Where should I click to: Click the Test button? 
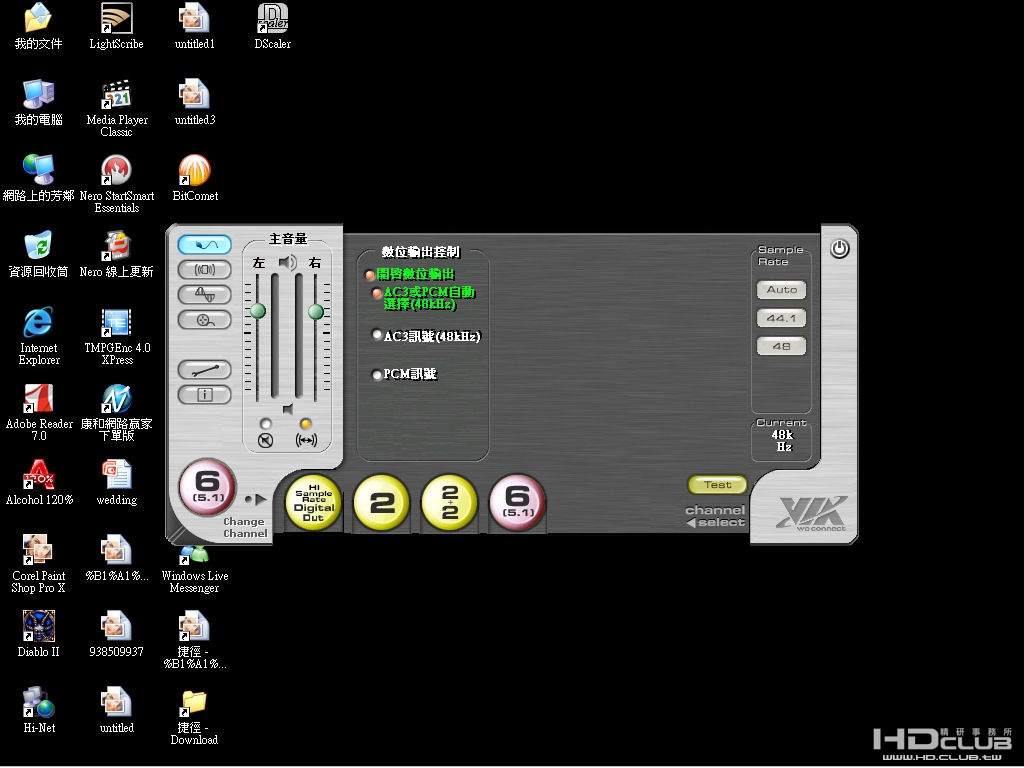coord(717,485)
